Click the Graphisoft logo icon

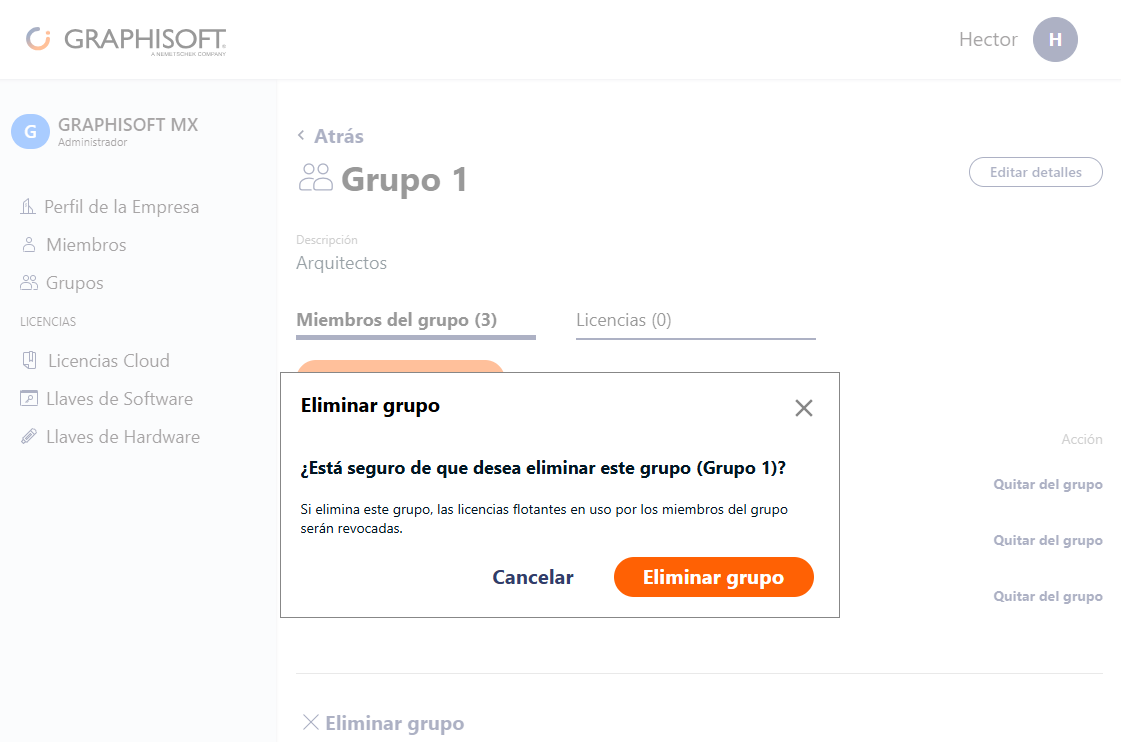tap(39, 39)
